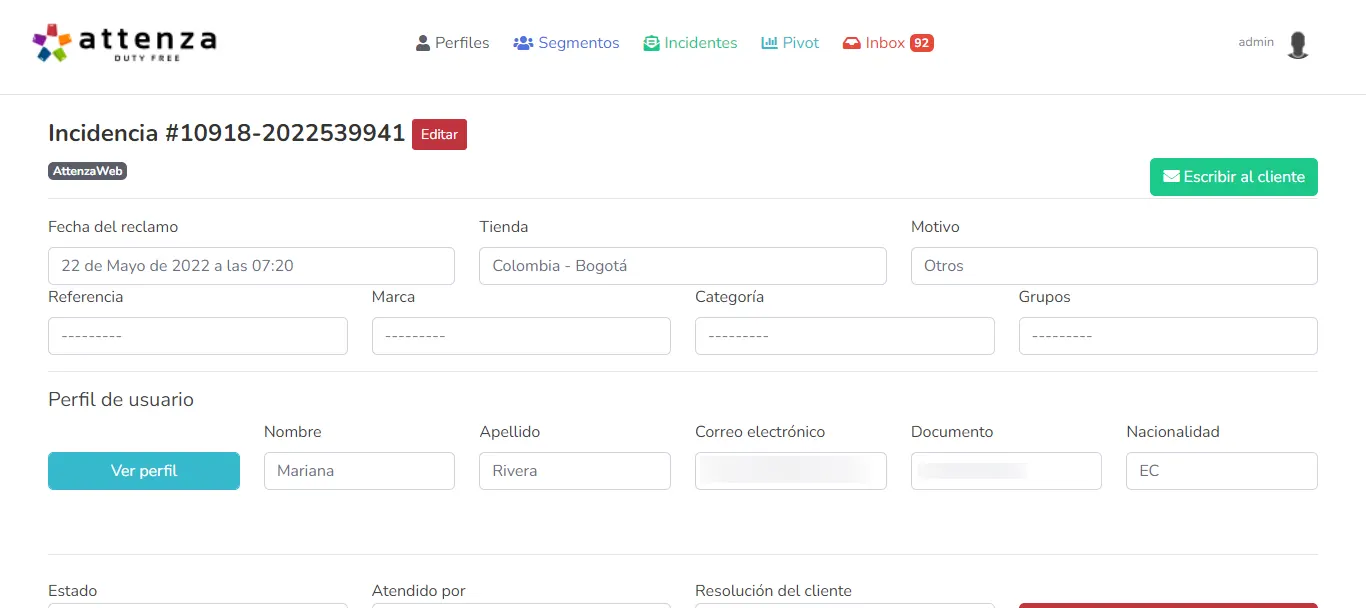Click the Pivot chart icon
The image size is (1366, 608).
[769, 43]
